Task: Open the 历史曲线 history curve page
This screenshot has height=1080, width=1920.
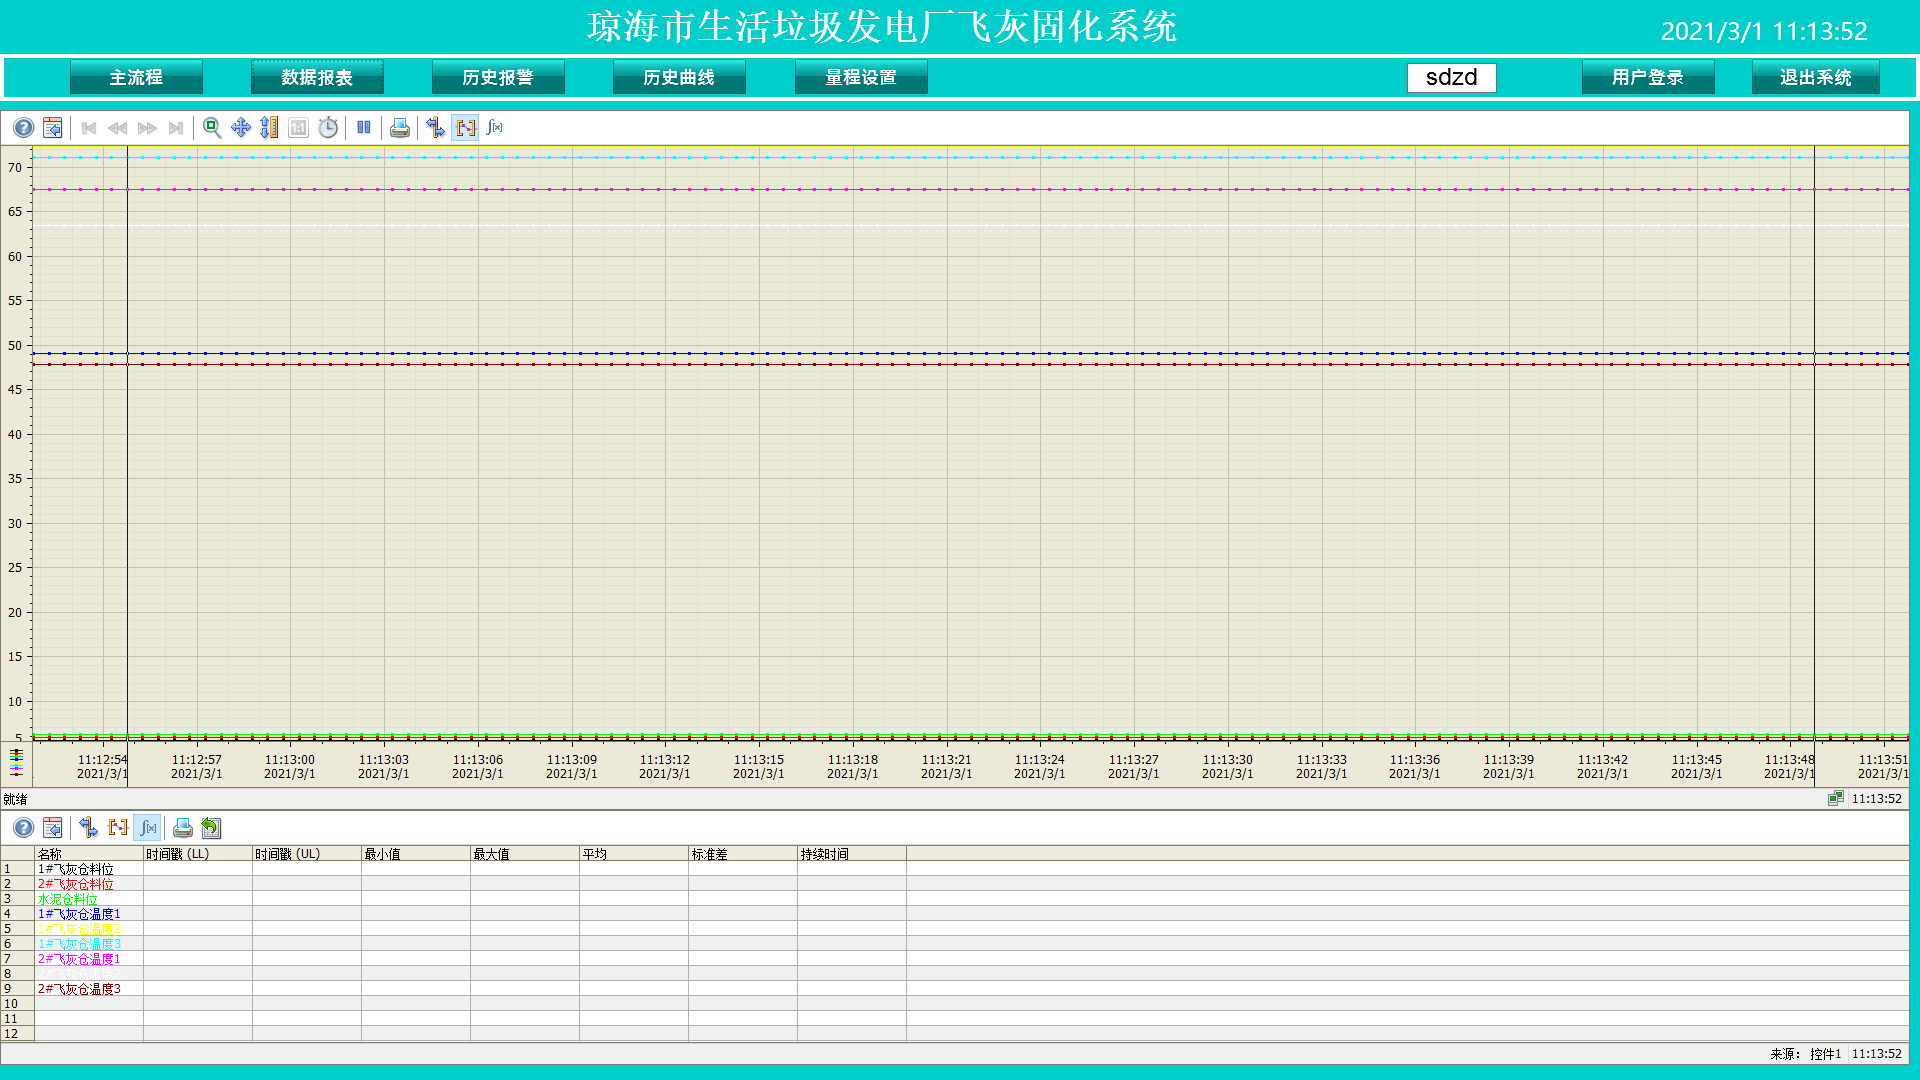Action: click(679, 78)
